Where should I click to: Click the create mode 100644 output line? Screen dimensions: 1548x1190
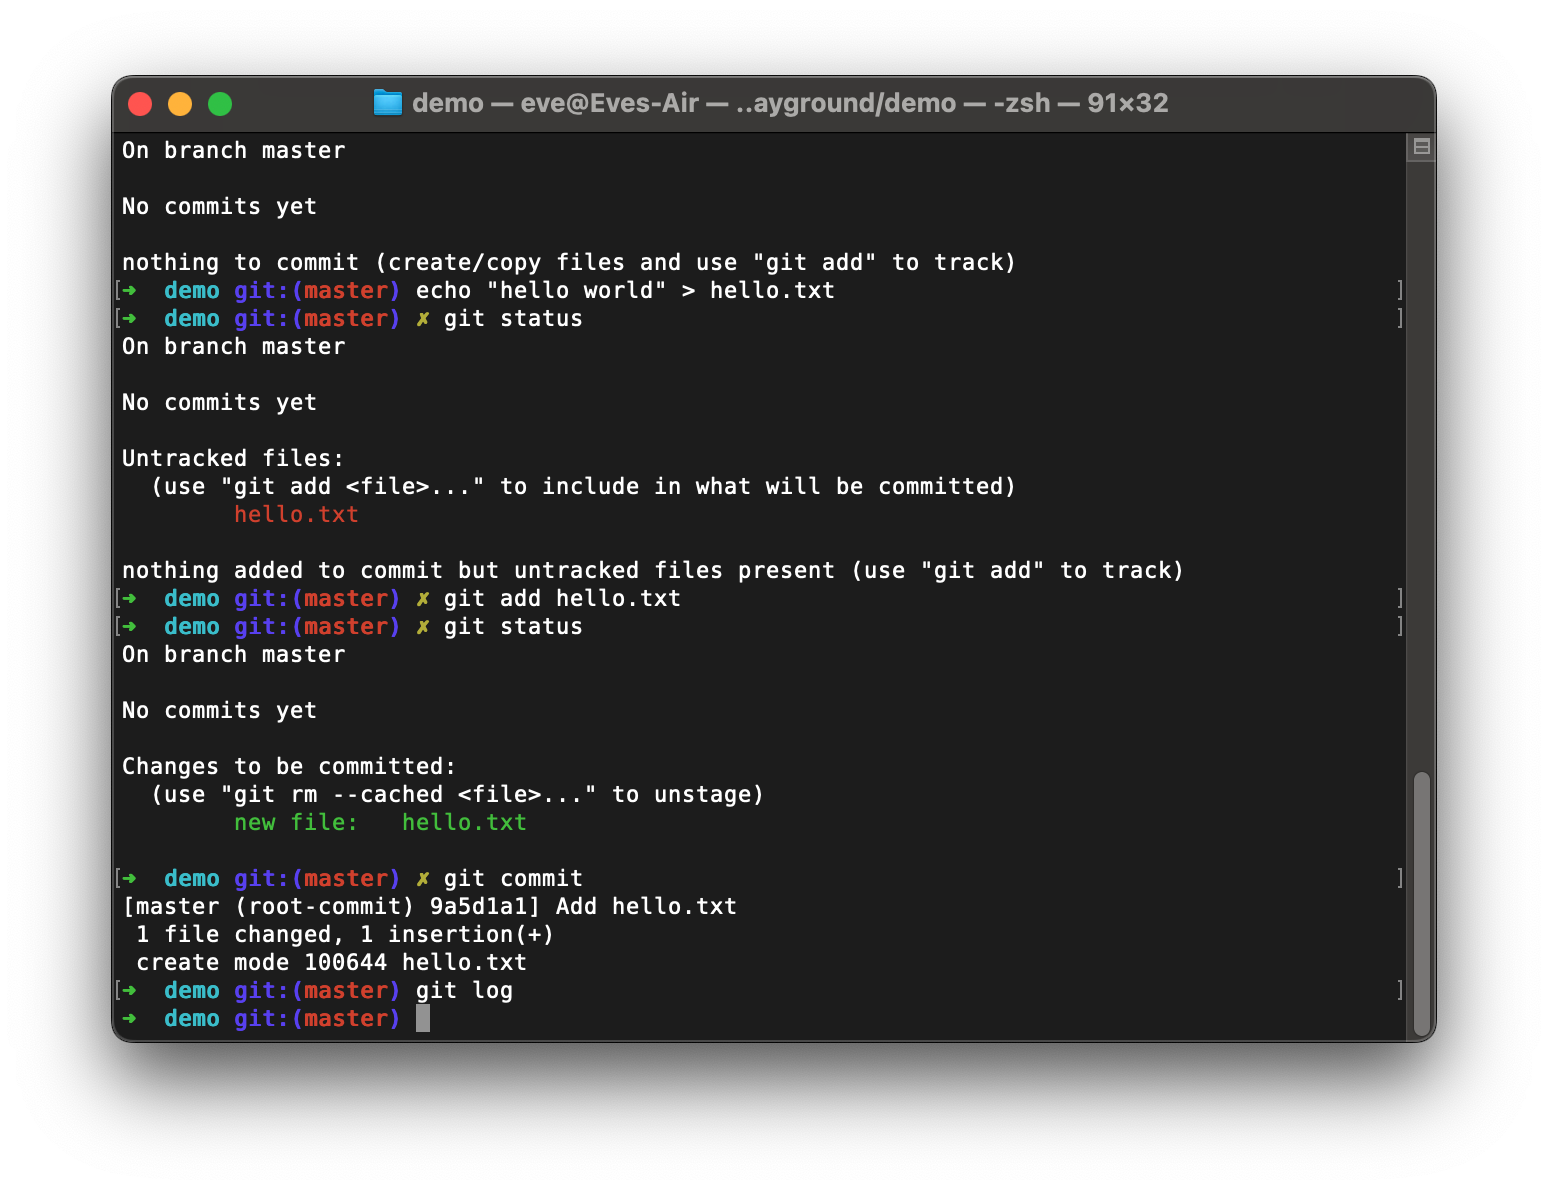click(332, 962)
